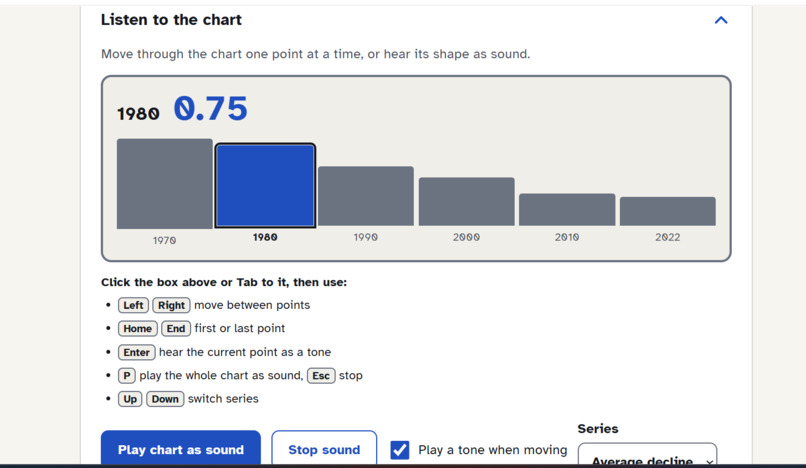The height and width of the screenshot is (468, 806).
Task: Select the 2022 bar in chart
Action: [667, 211]
